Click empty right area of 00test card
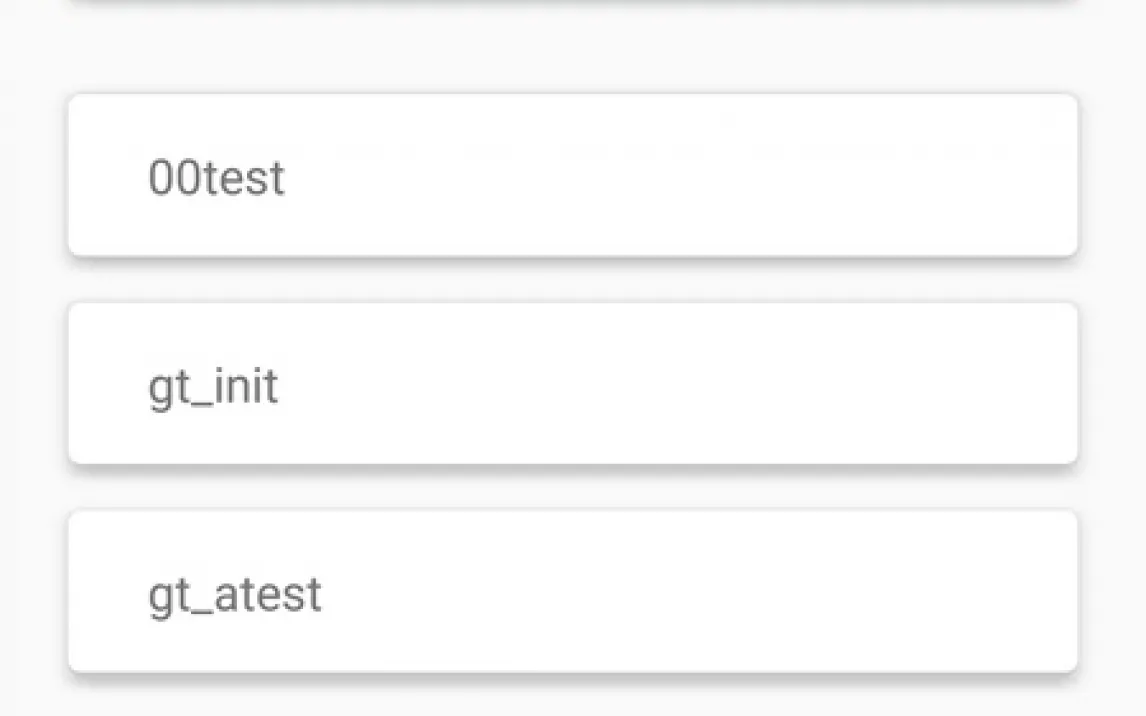The width and height of the screenshot is (1146, 716). (850, 176)
